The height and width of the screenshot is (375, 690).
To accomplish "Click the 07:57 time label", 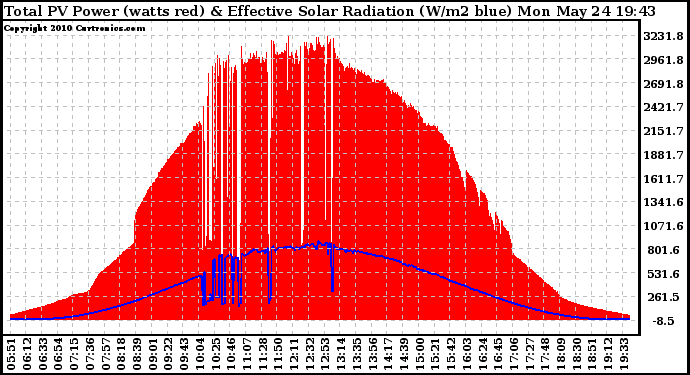I will [x=105, y=354].
